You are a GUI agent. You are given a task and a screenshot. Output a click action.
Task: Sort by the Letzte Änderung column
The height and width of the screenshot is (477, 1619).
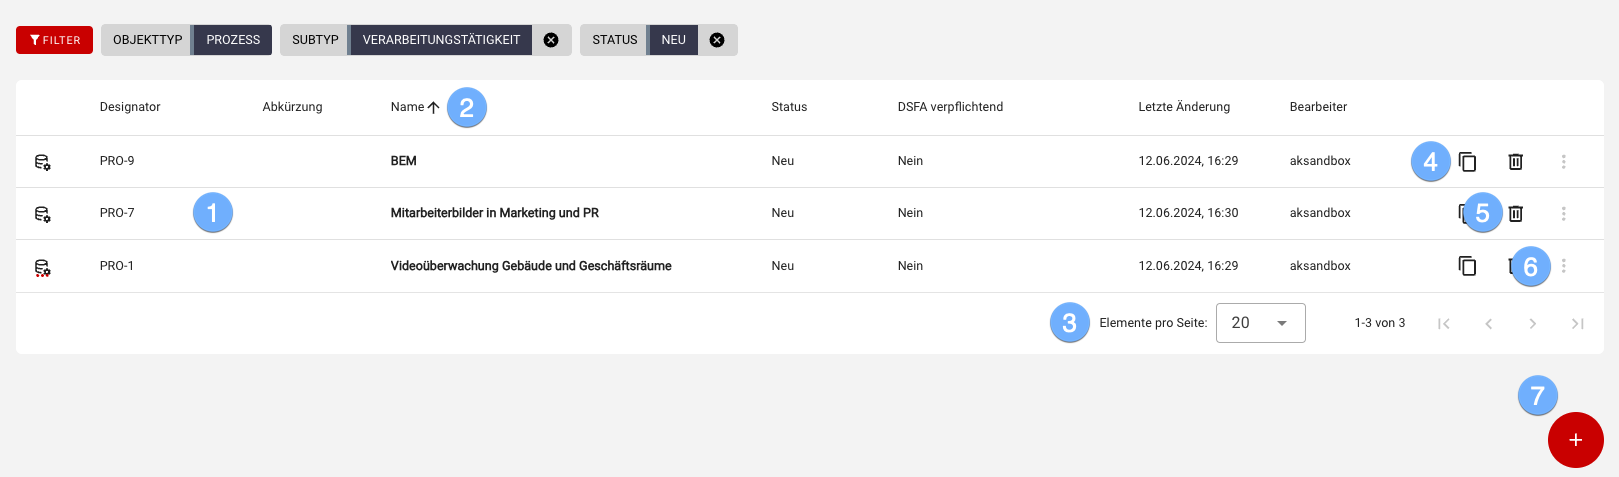(x=1183, y=107)
